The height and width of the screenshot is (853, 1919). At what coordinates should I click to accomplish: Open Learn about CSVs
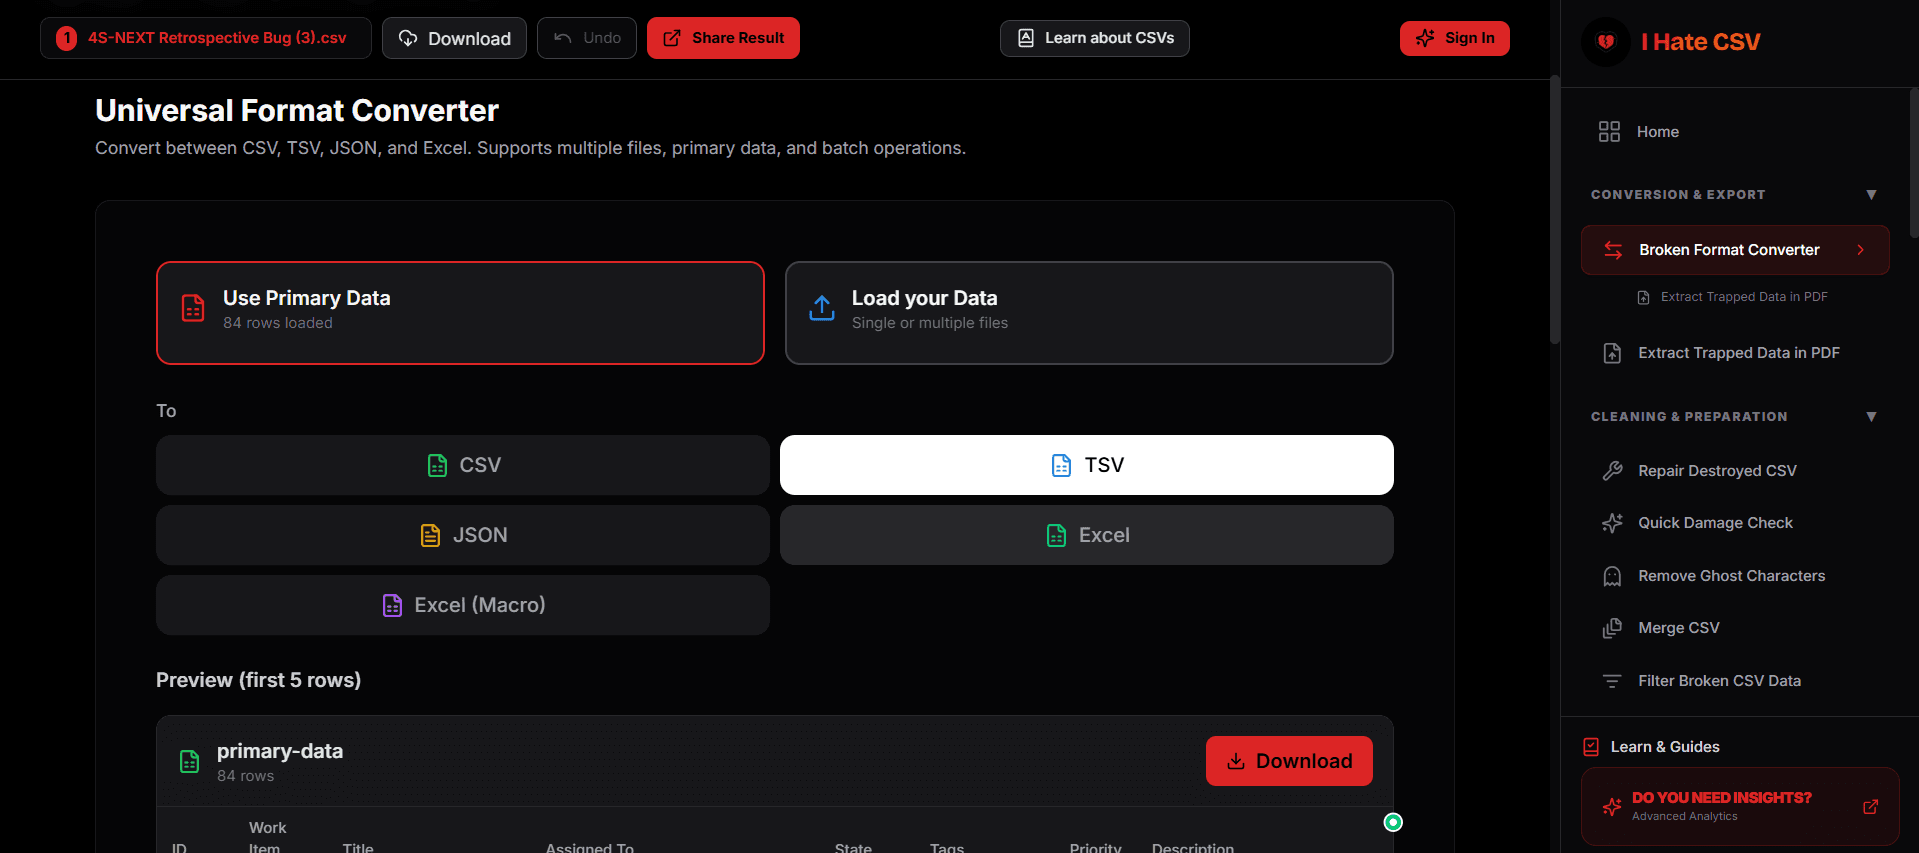click(1095, 38)
